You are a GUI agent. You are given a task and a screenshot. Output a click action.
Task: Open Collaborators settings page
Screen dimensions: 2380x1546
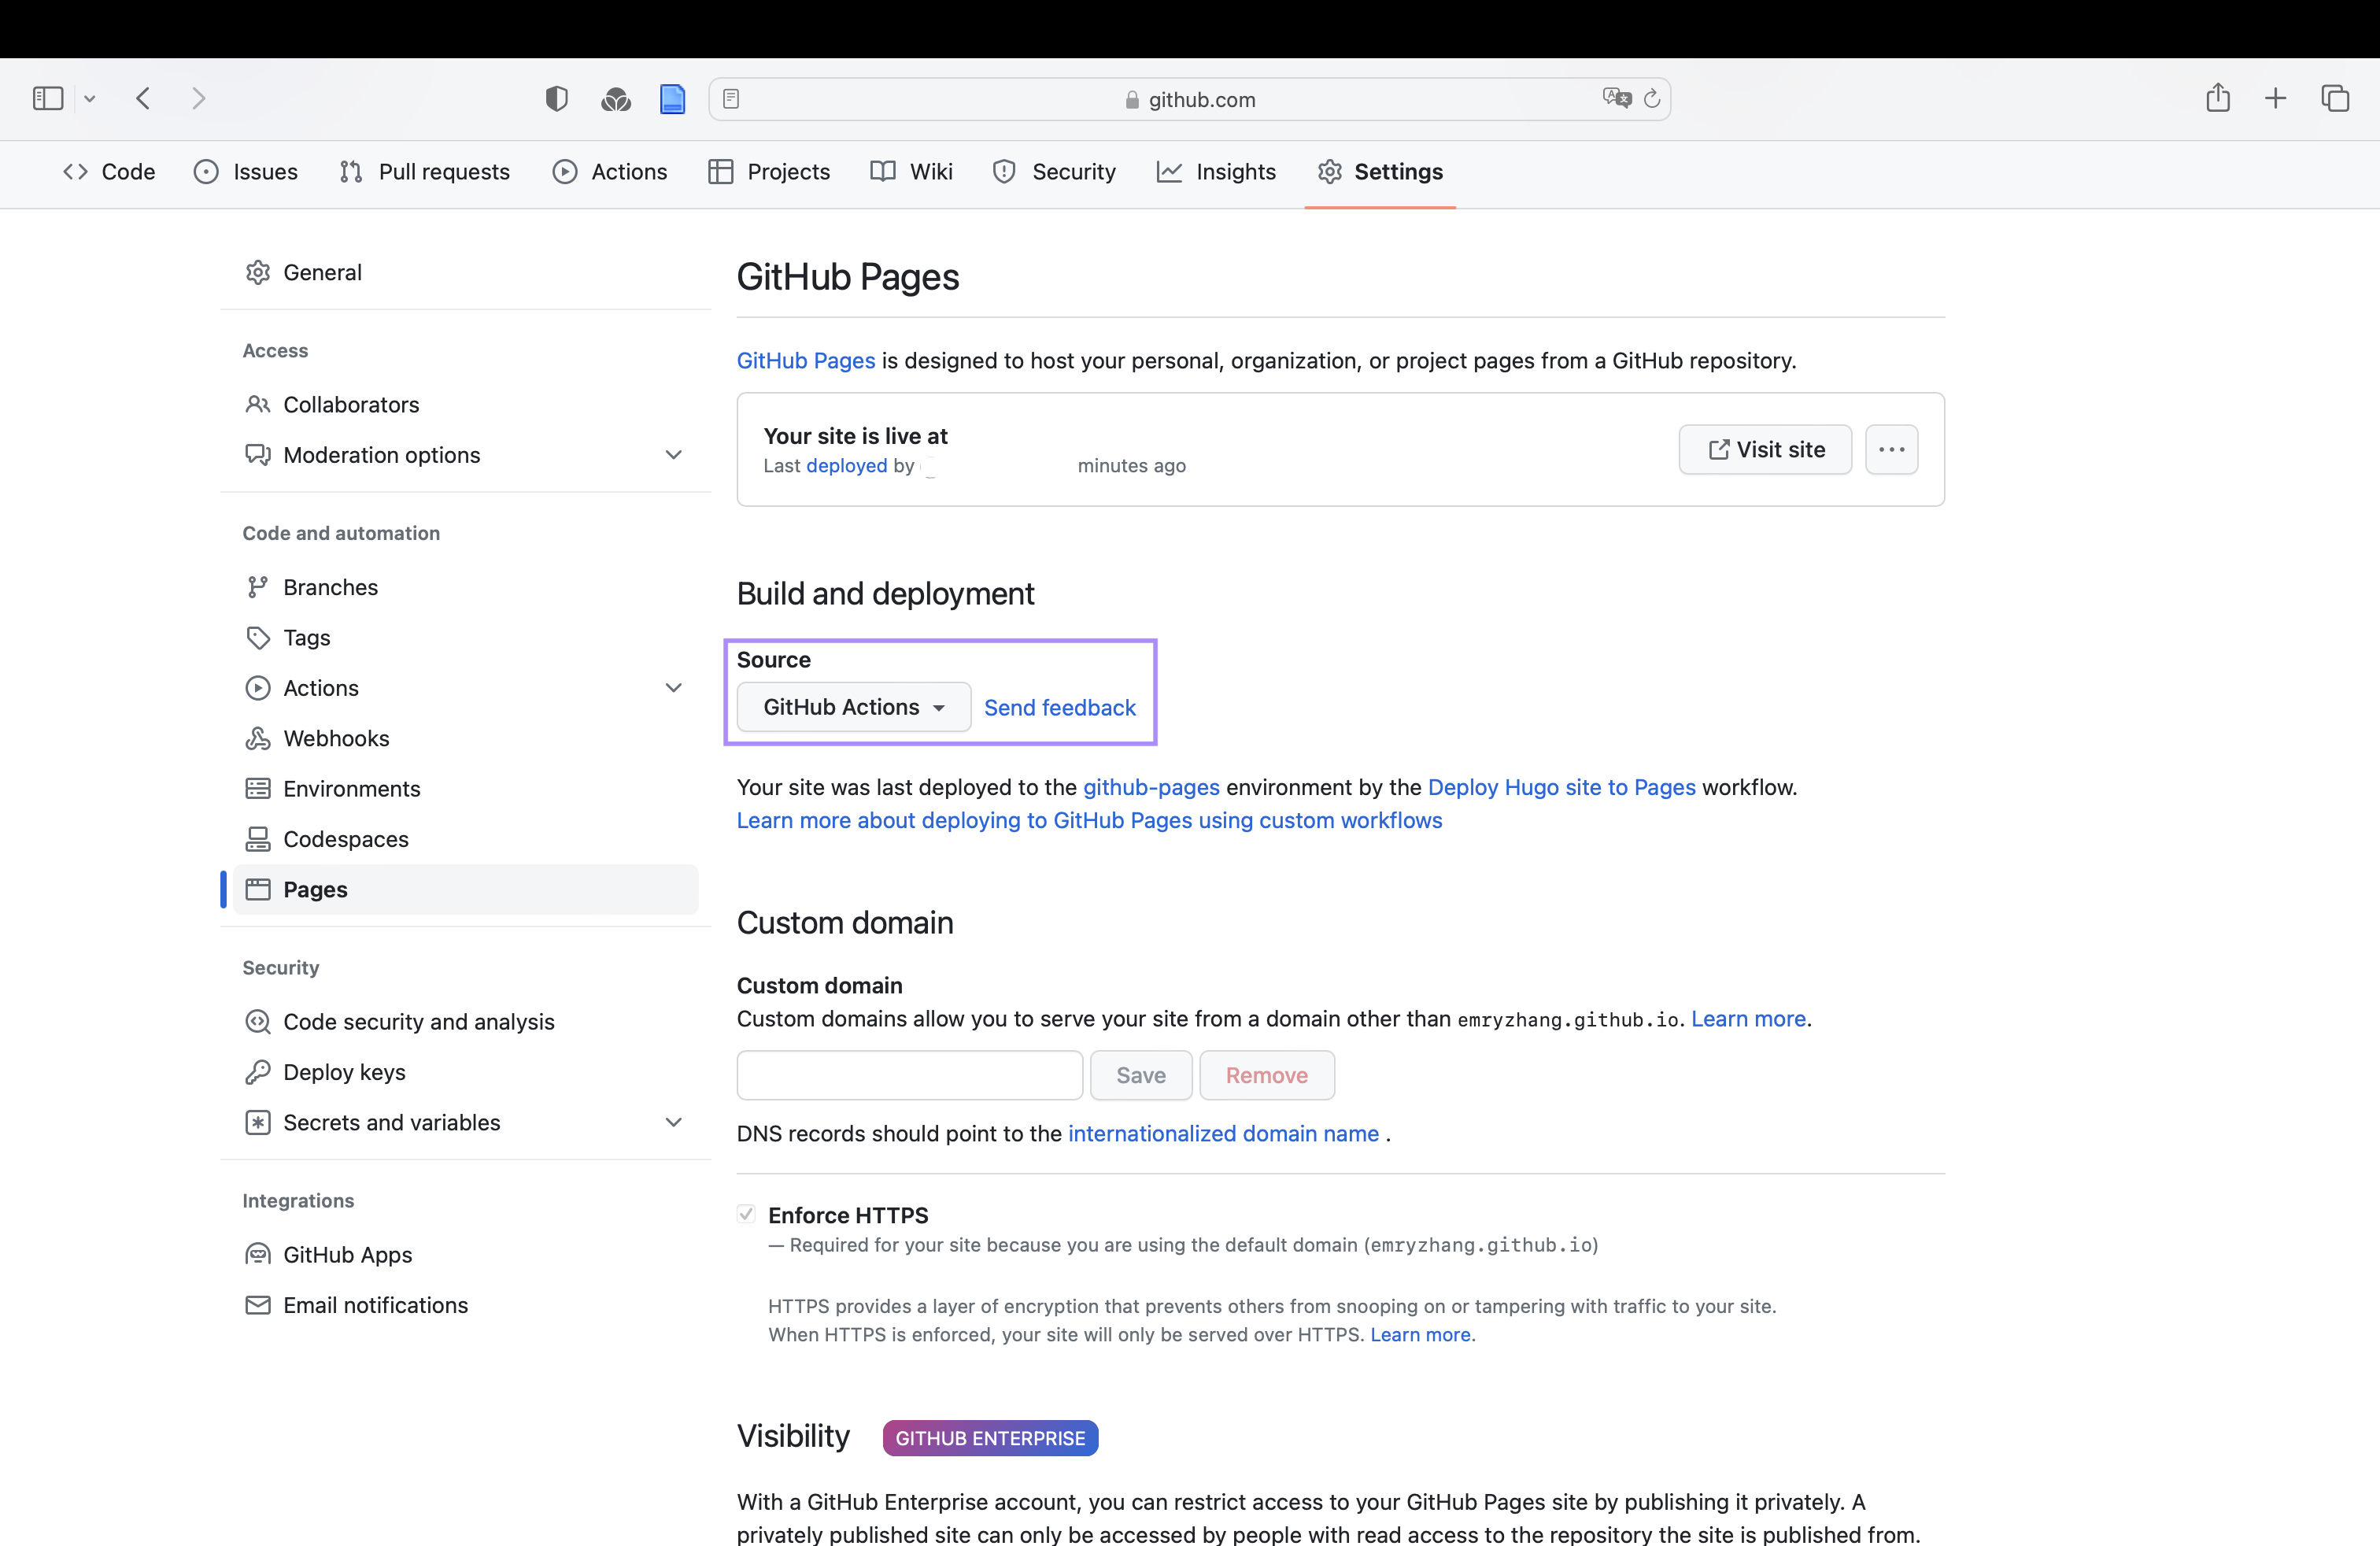(465, 404)
